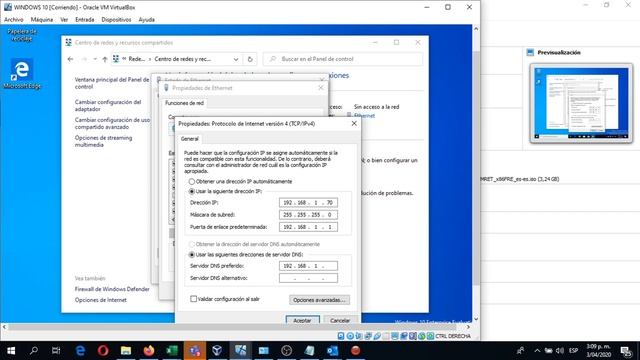Open Task View on the taskbar
The height and width of the screenshot is (360, 640).
pyautogui.click(x=56, y=351)
